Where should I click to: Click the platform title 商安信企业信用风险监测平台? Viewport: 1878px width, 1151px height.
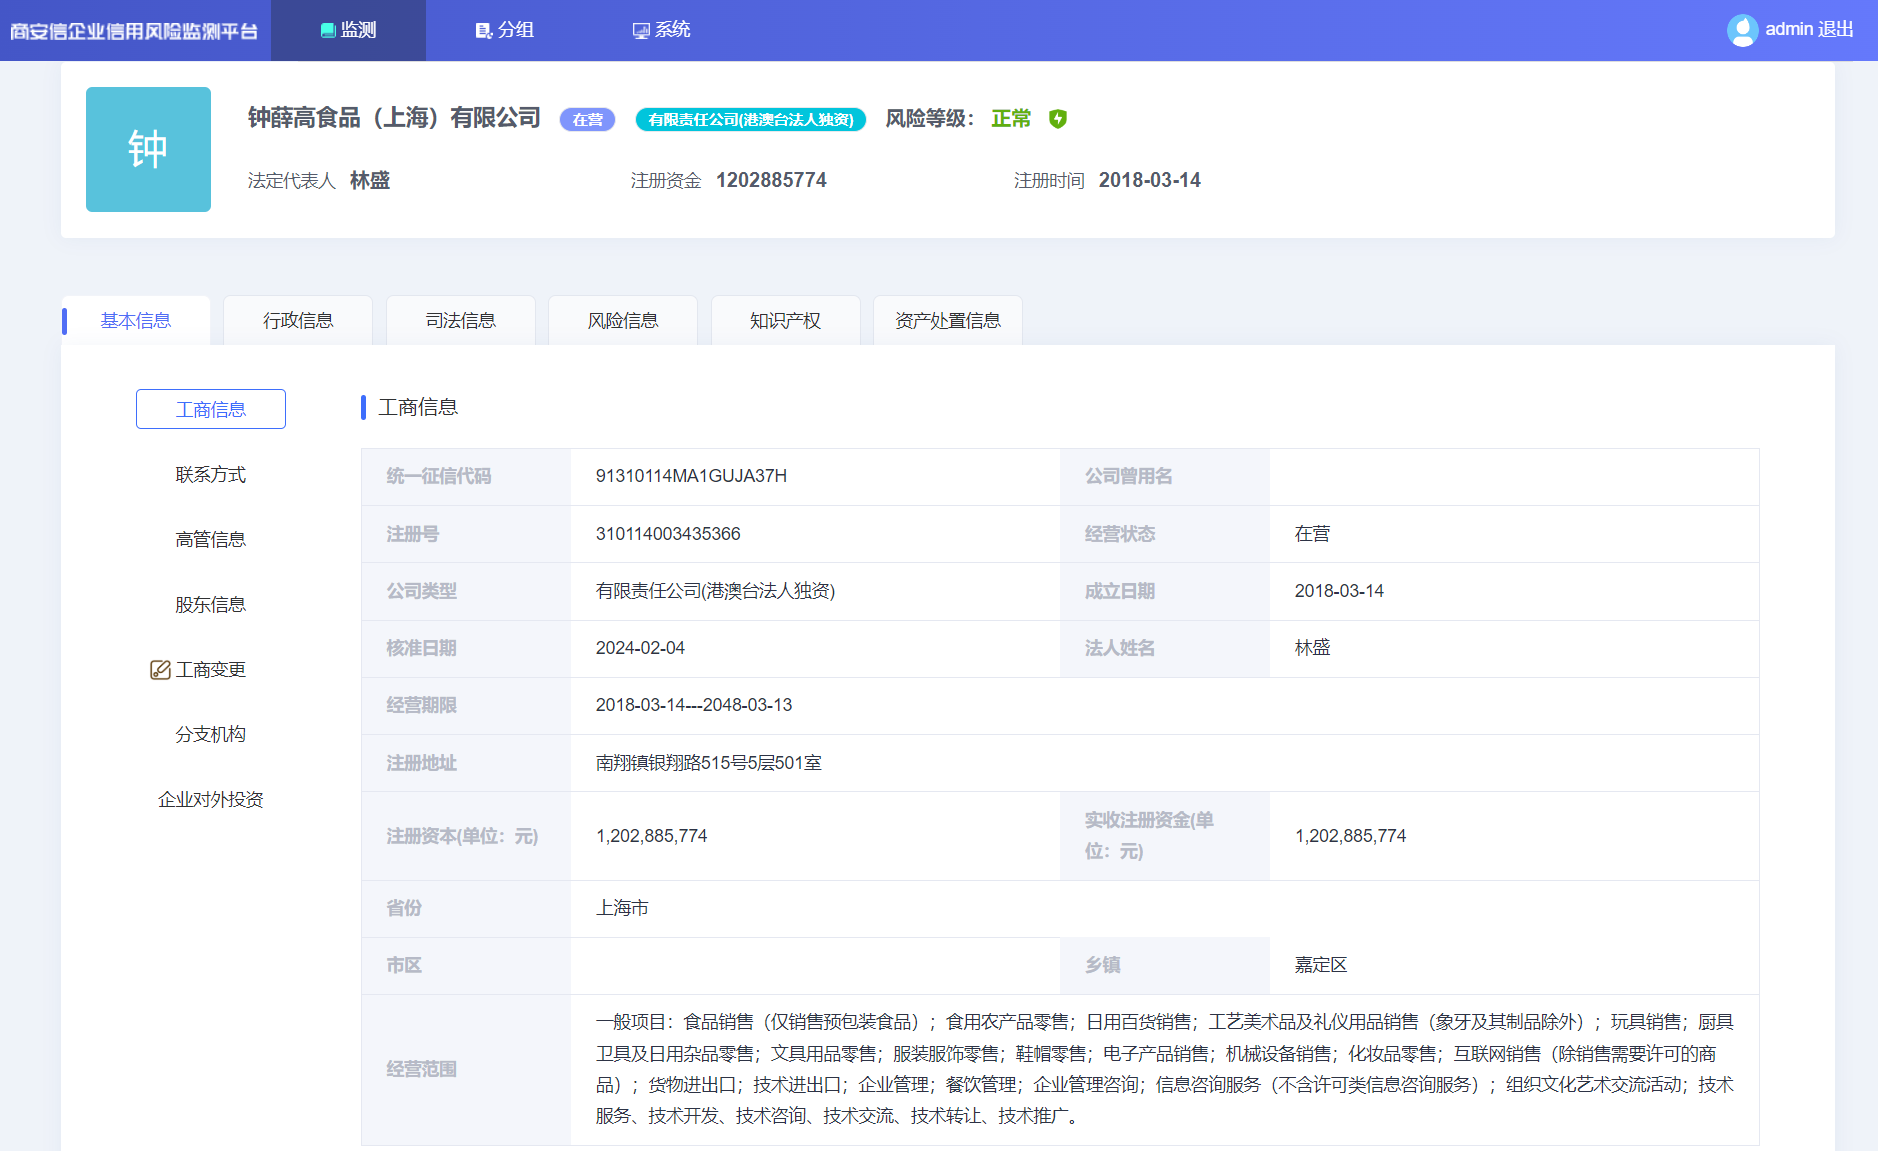(x=134, y=31)
